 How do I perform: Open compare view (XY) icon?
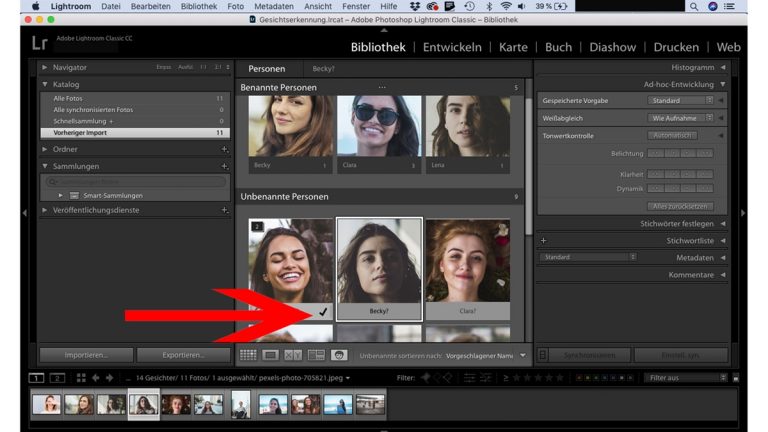coord(293,355)
